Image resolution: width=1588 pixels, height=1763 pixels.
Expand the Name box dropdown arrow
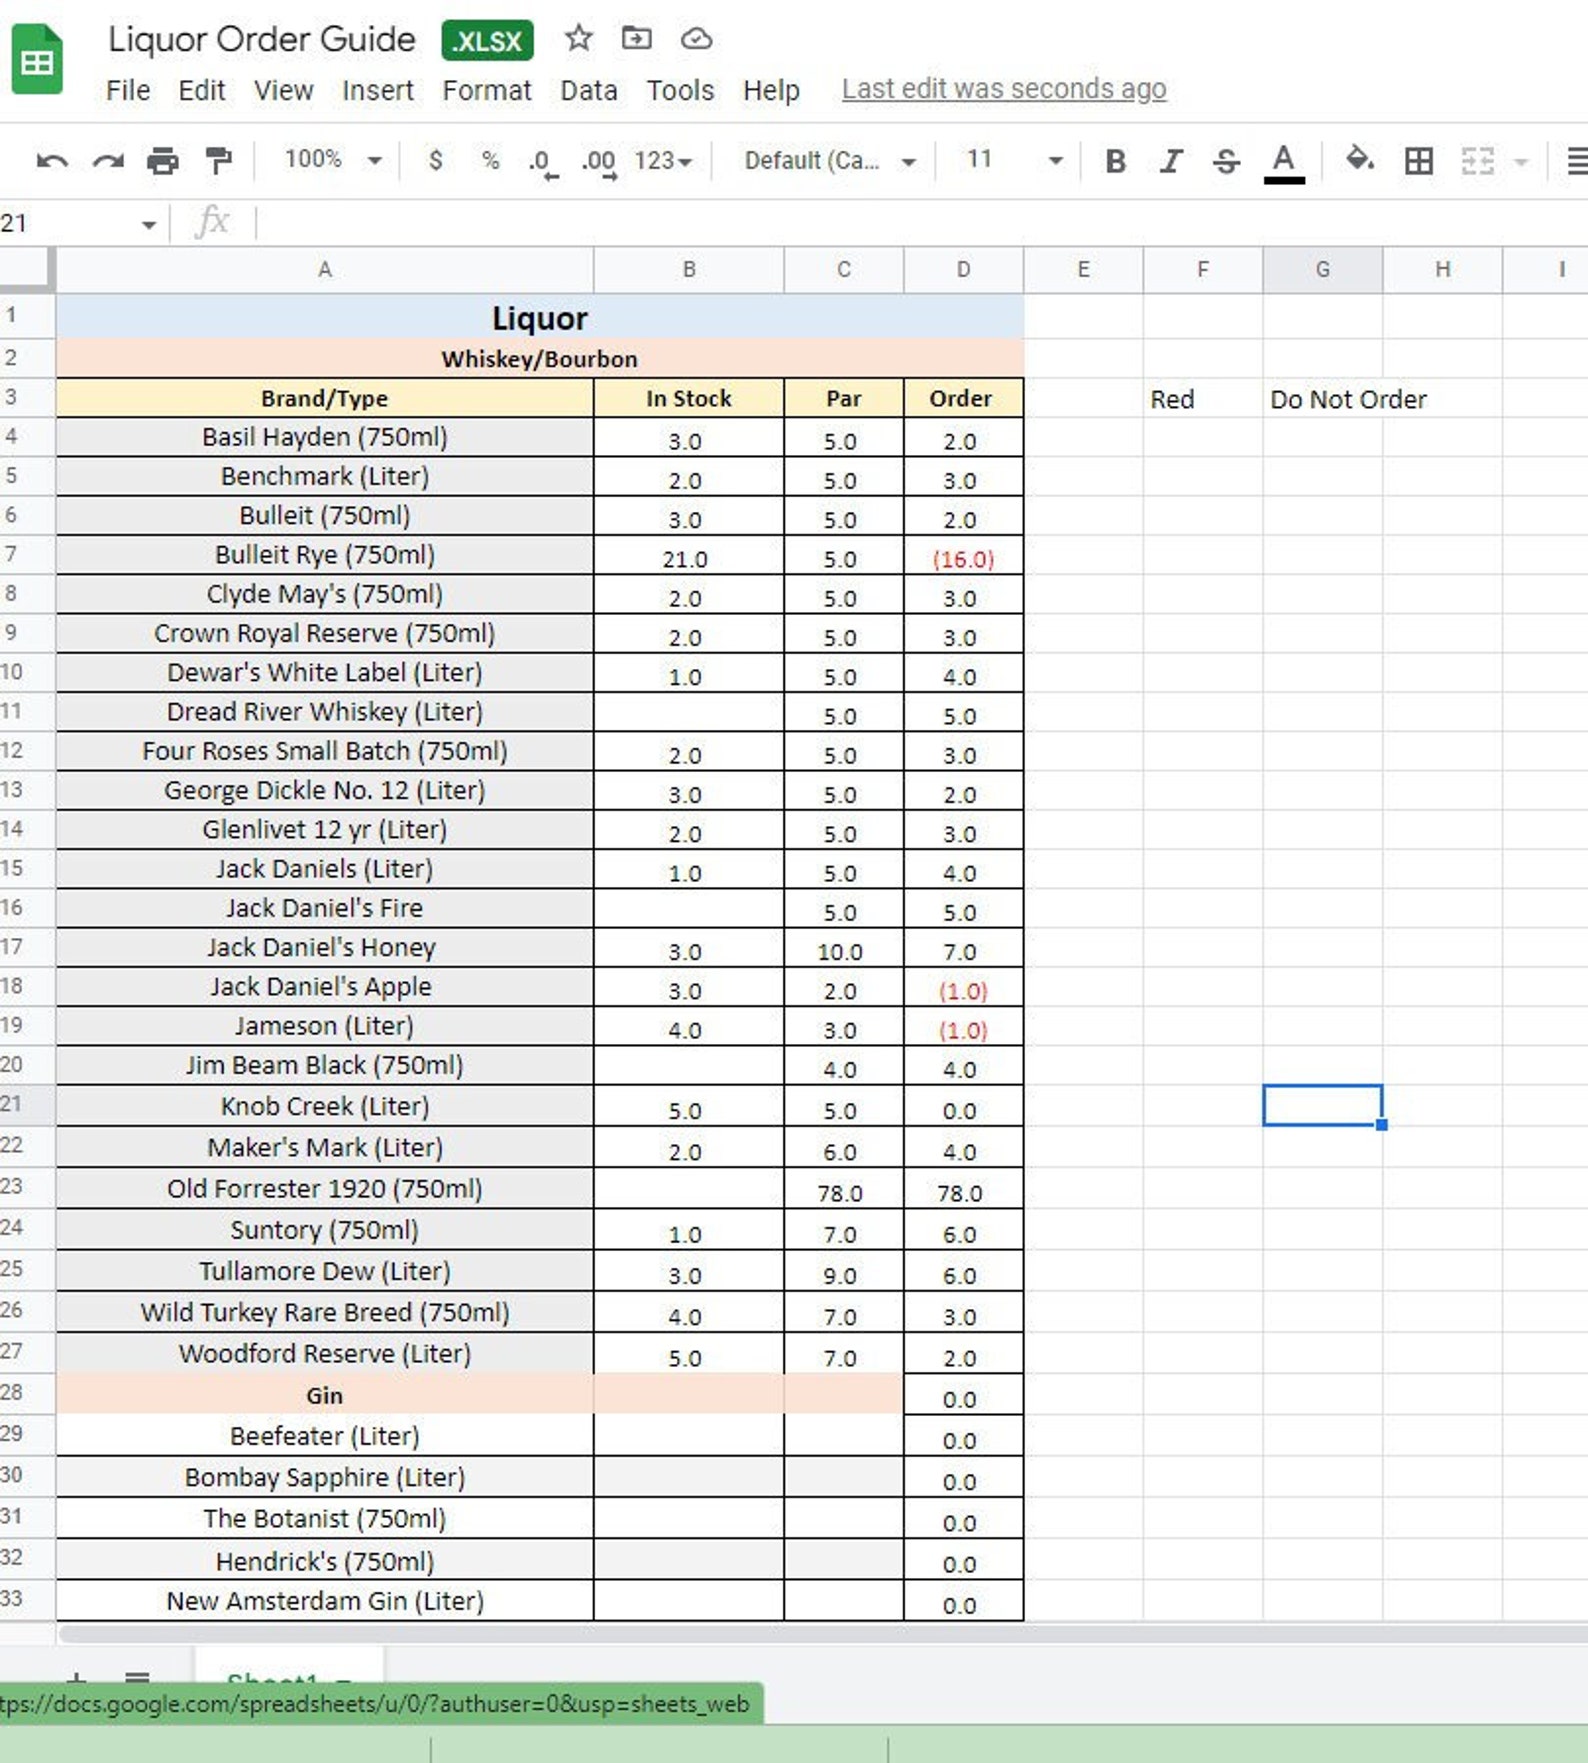pos(149,225)
